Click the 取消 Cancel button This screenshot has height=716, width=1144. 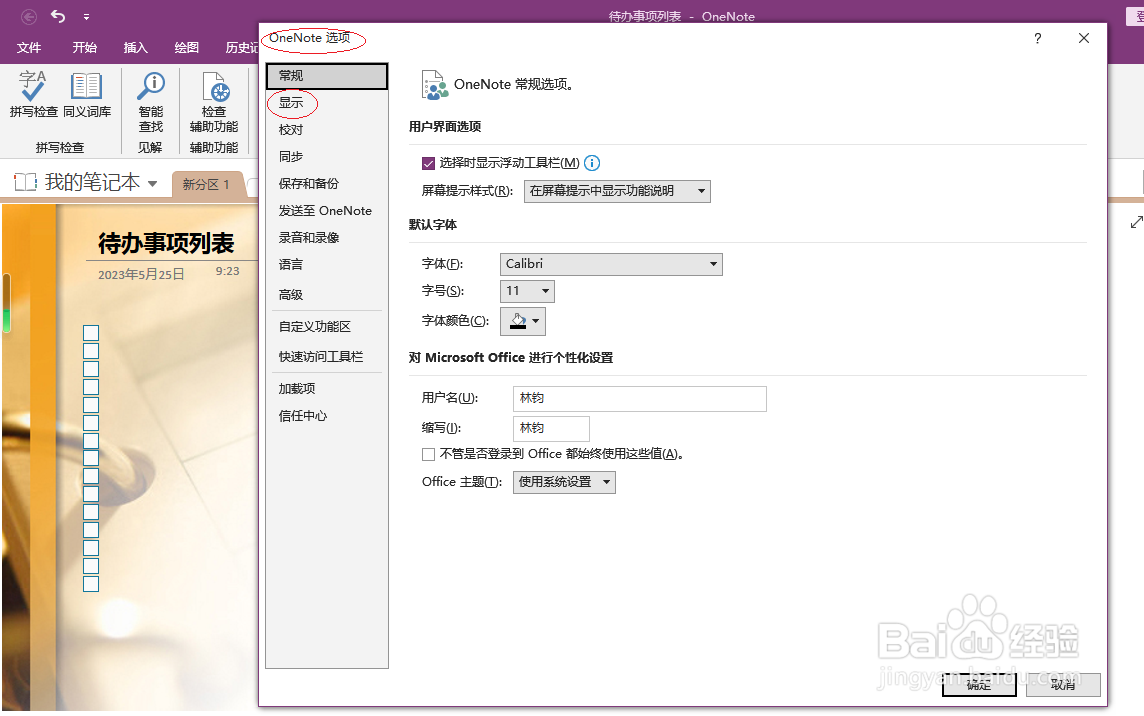pyautogui.click(x=1063, y=685)
